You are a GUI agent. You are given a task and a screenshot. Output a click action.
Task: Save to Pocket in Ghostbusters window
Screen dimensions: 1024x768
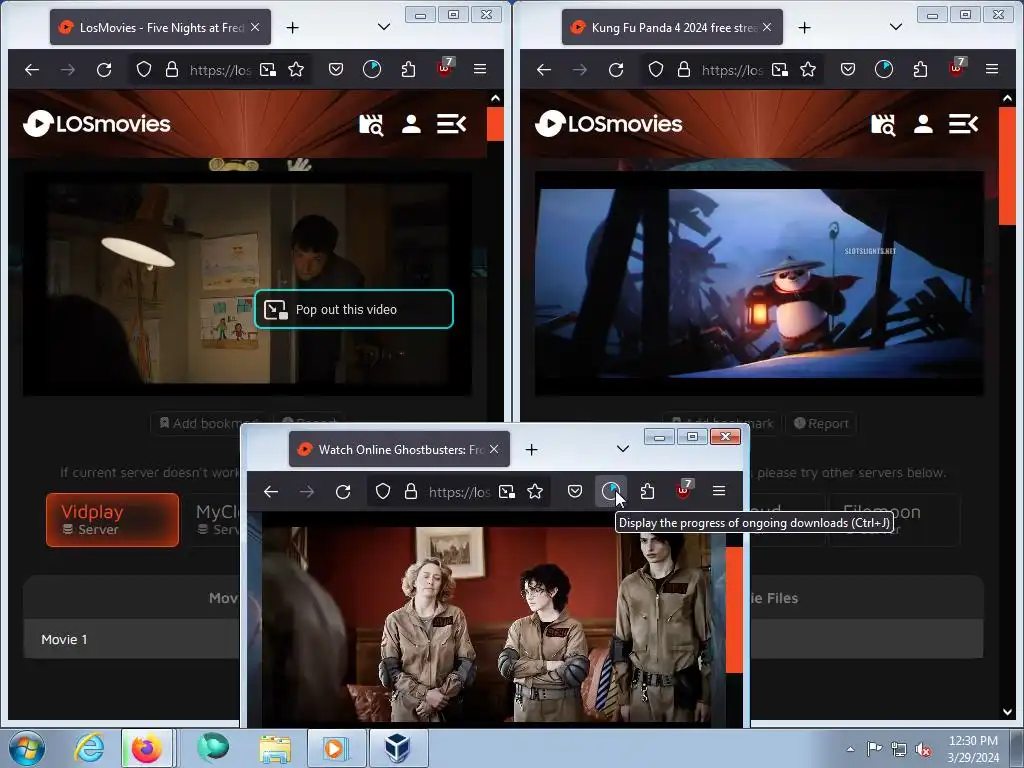575,491
